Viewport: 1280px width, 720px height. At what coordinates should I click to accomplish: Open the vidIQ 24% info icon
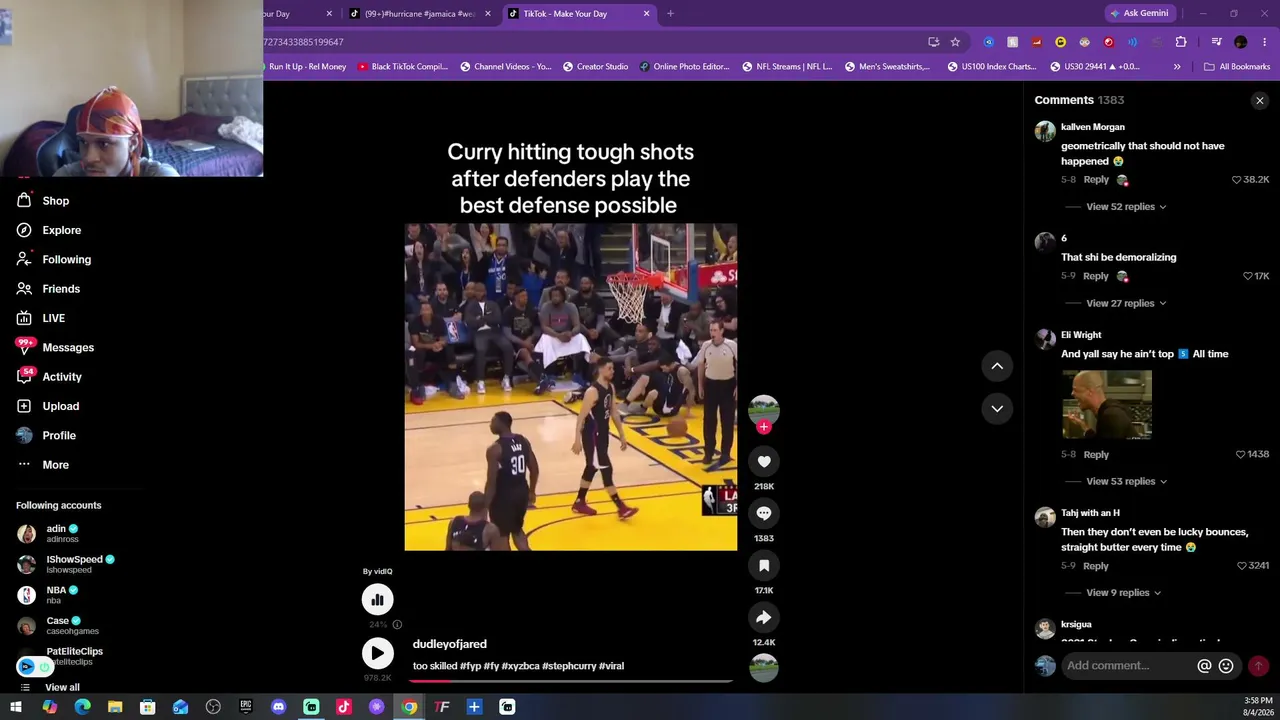397,625
